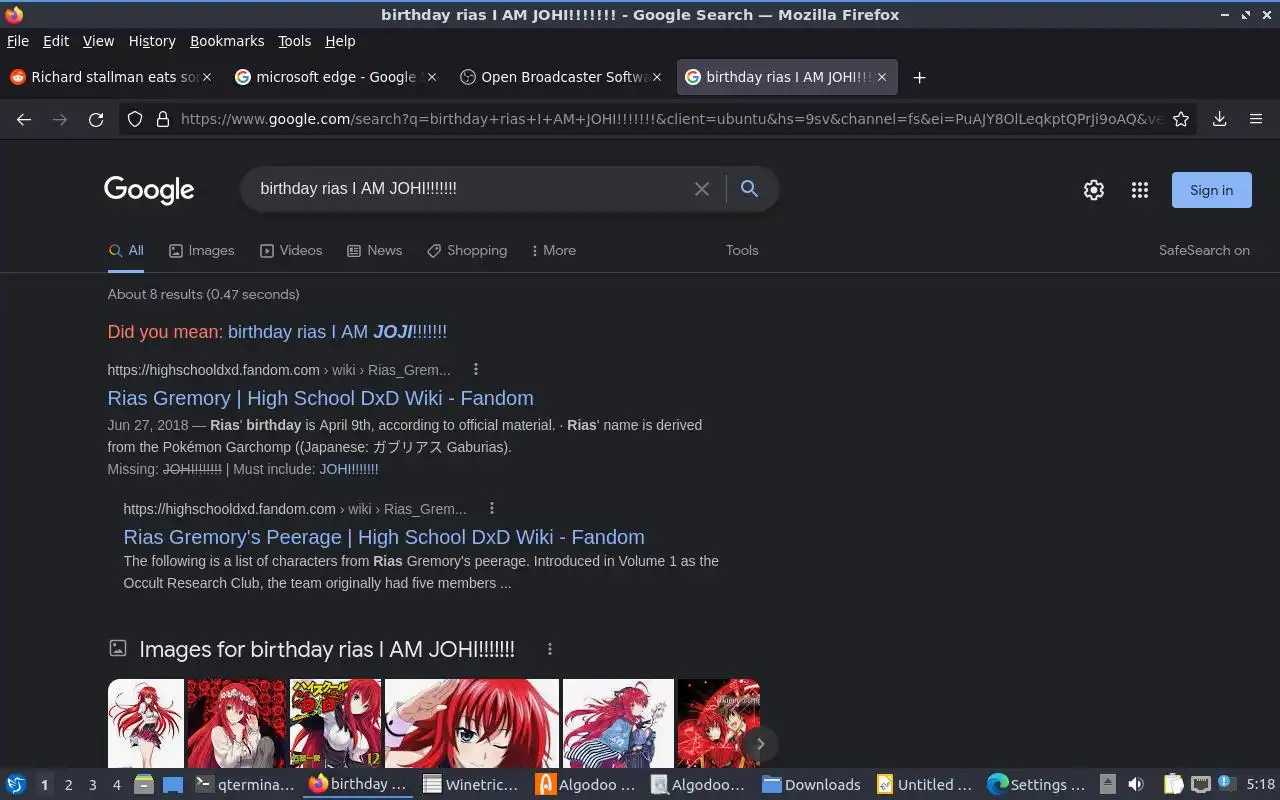Image resolution: width=1280 pixels, height=800 pixels.
Task: Open Rias Gremory High School DxD Wiki link
Action: 320,398
